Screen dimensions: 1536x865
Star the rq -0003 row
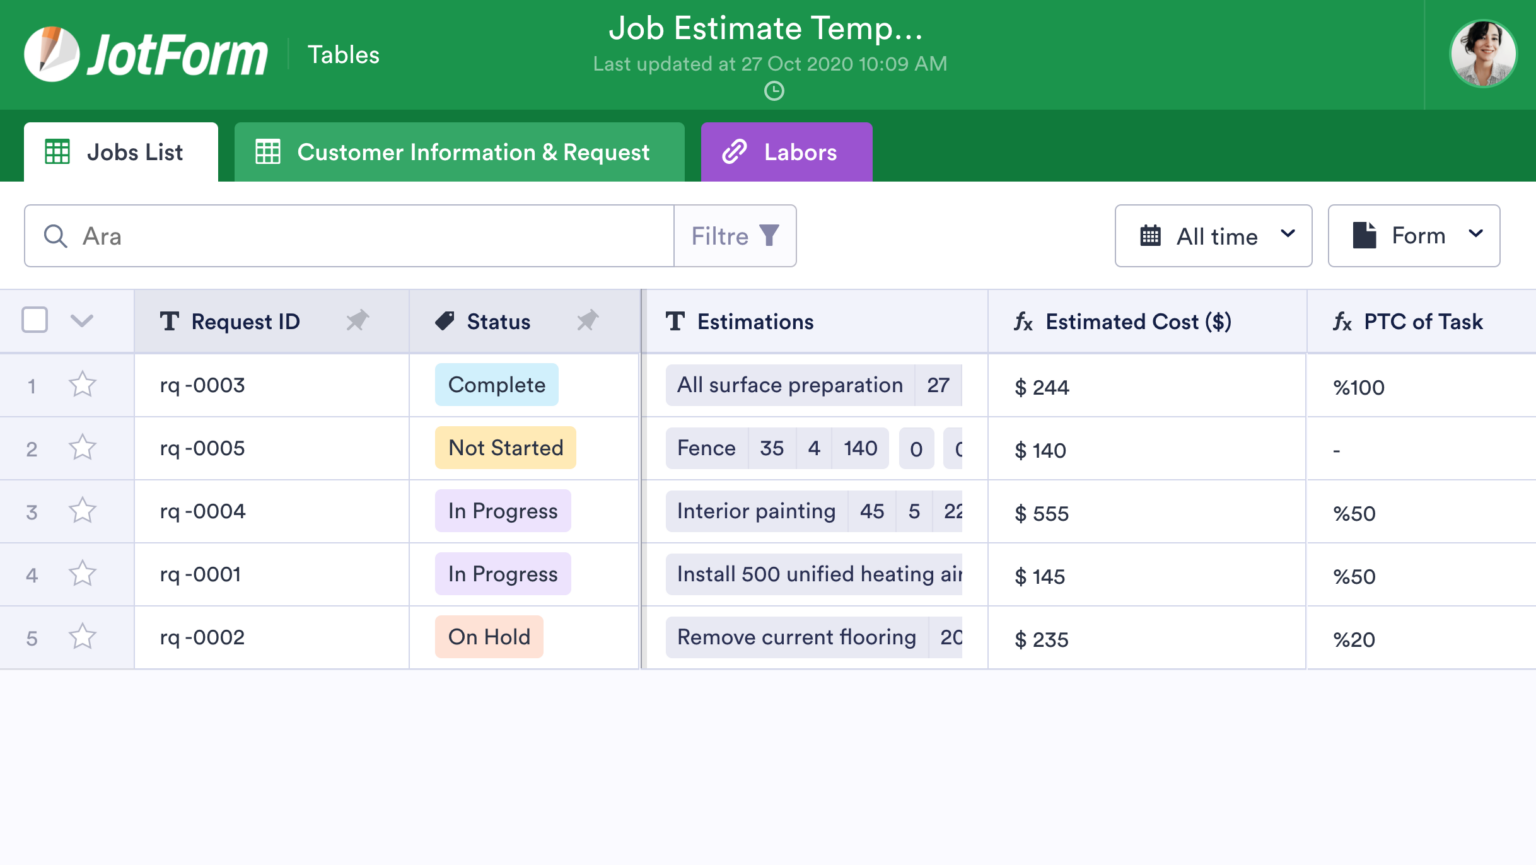point(82,384)
